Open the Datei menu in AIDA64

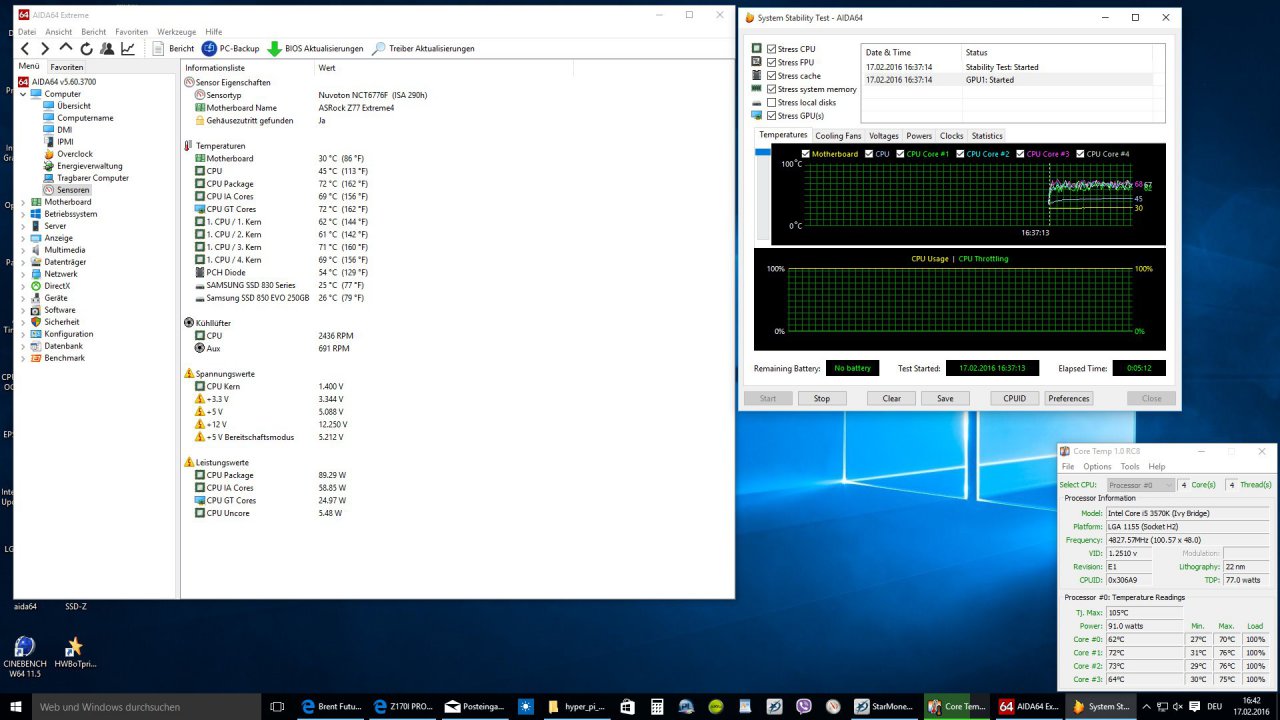27,32
